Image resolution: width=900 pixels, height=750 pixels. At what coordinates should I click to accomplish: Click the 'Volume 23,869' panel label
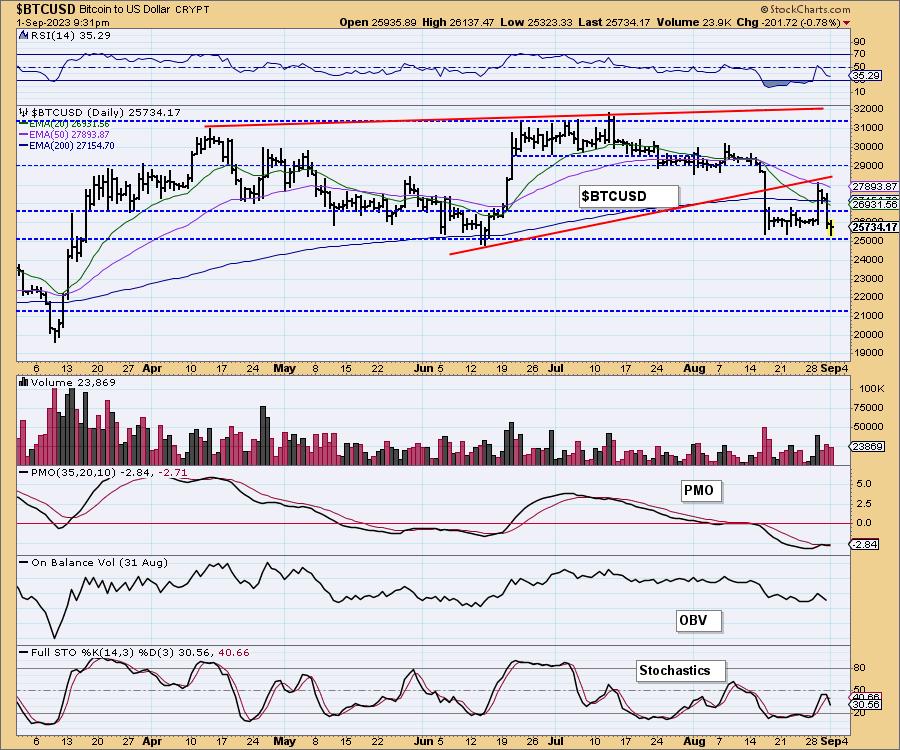point(73,382)
